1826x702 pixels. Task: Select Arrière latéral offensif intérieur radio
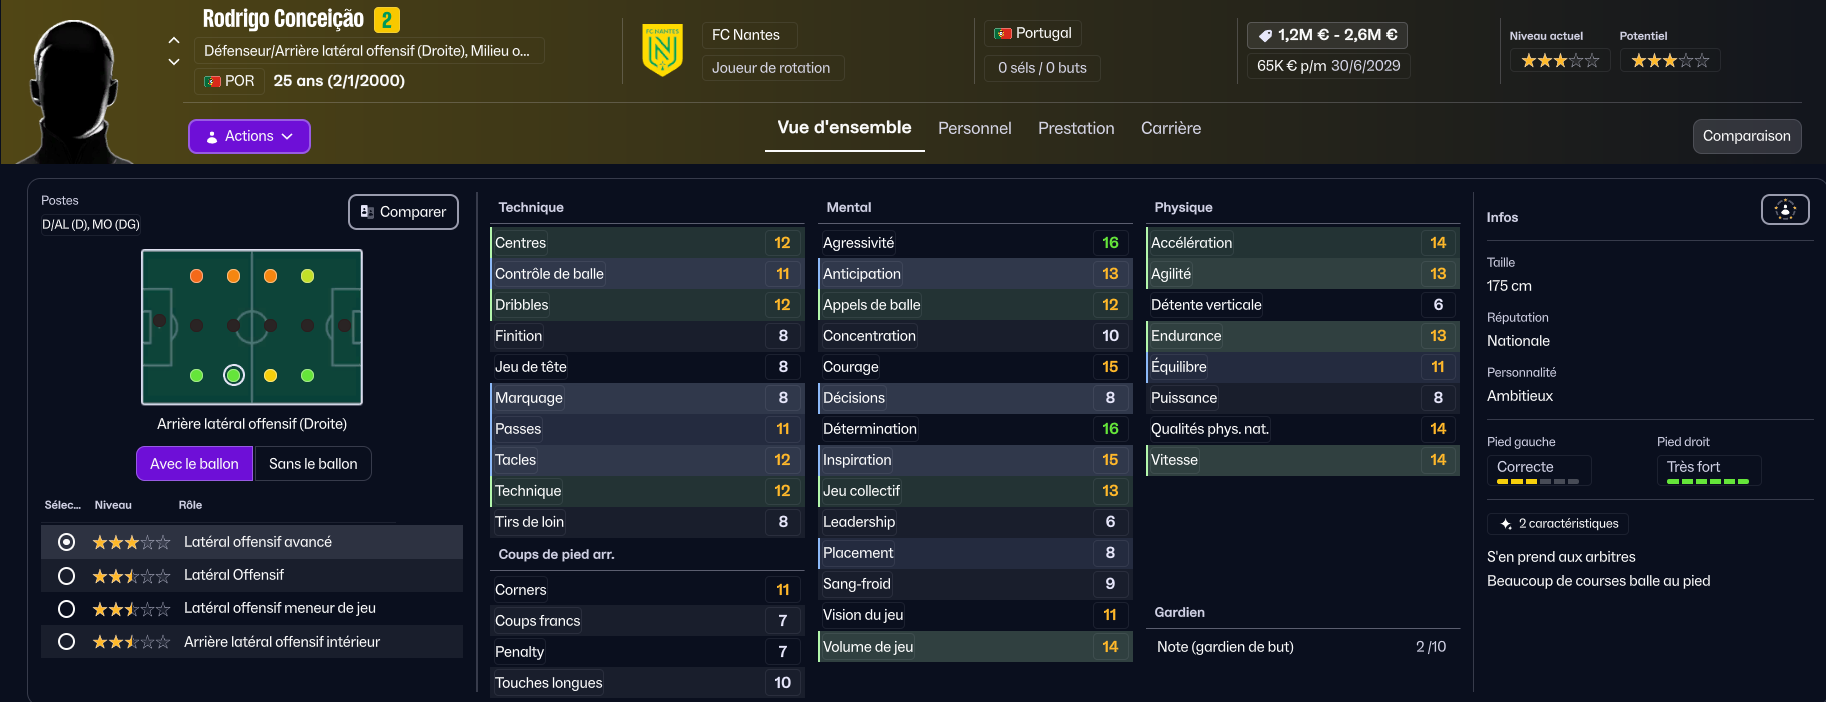(x=66, y=642)
